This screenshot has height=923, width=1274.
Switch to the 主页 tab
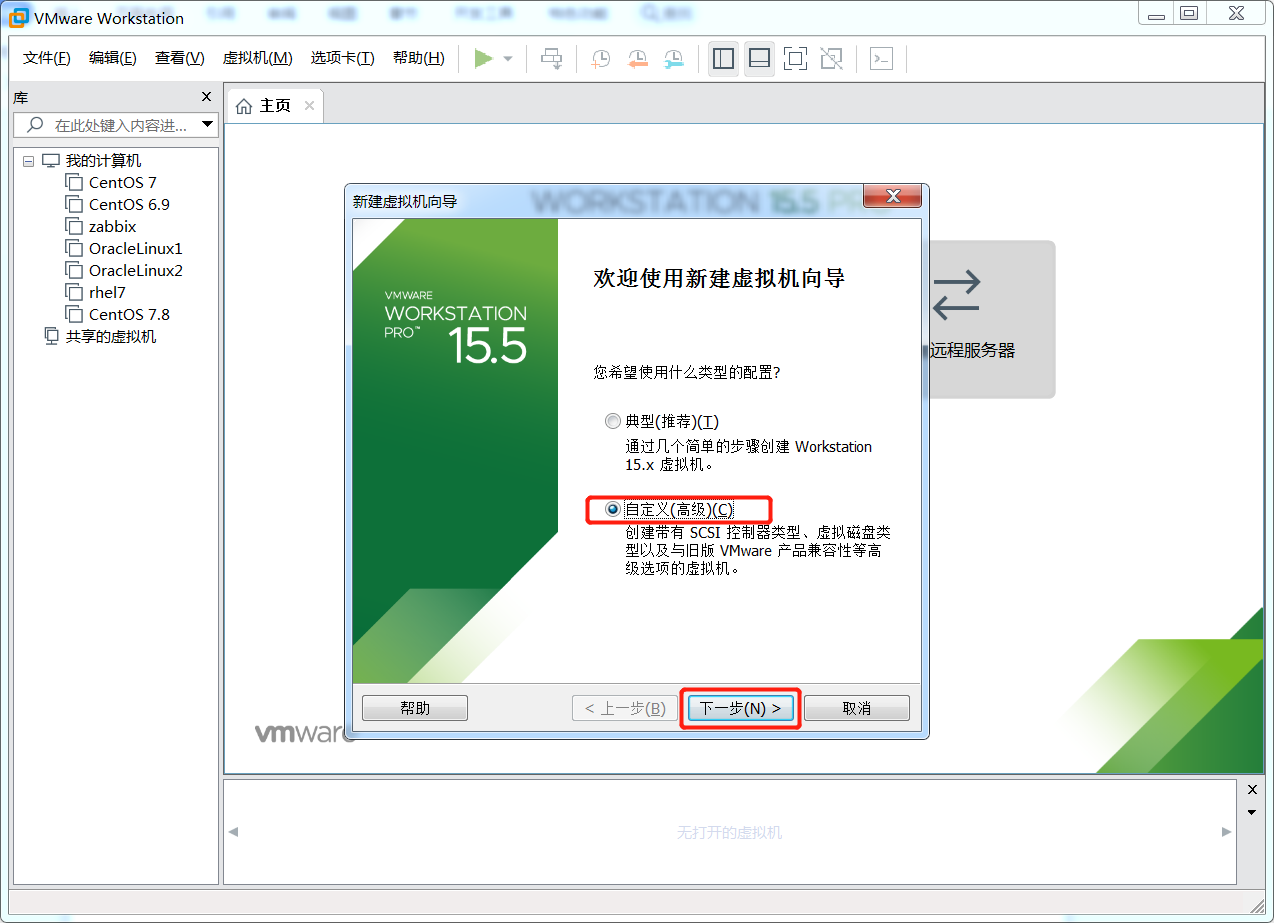point(275,106)
